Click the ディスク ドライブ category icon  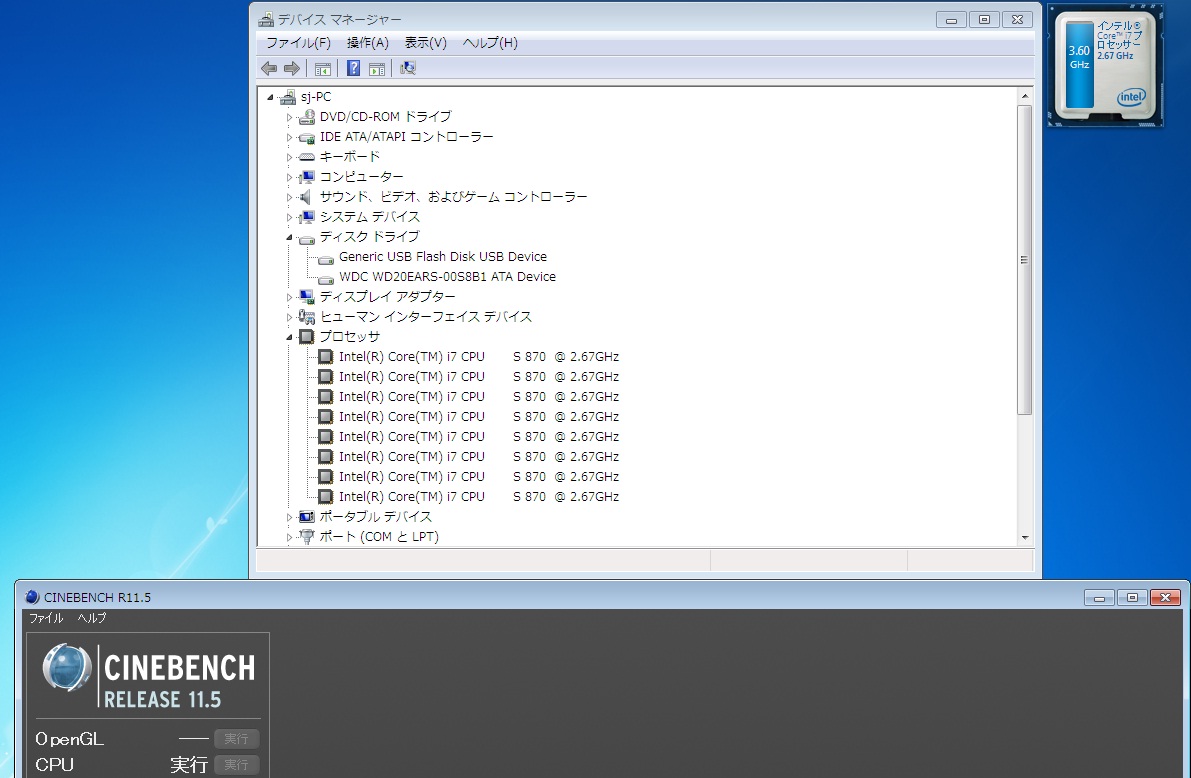click(307, 239)
